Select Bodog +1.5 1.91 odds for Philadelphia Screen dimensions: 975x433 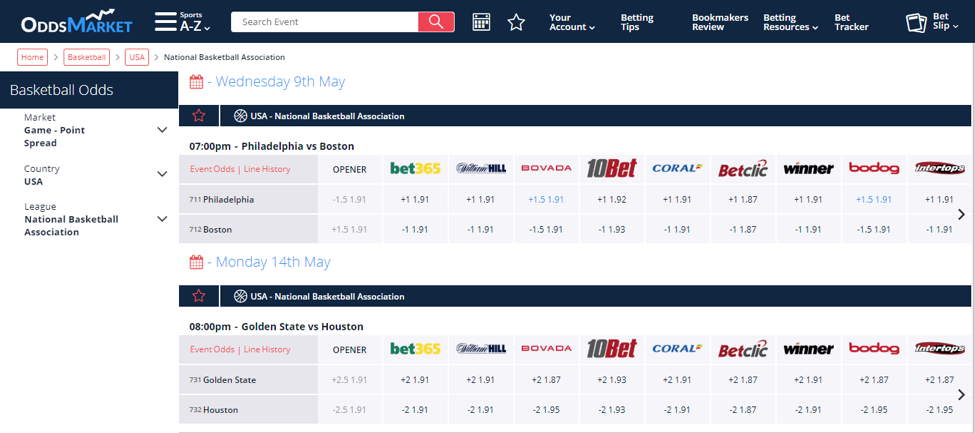click(x=874, y=200)
